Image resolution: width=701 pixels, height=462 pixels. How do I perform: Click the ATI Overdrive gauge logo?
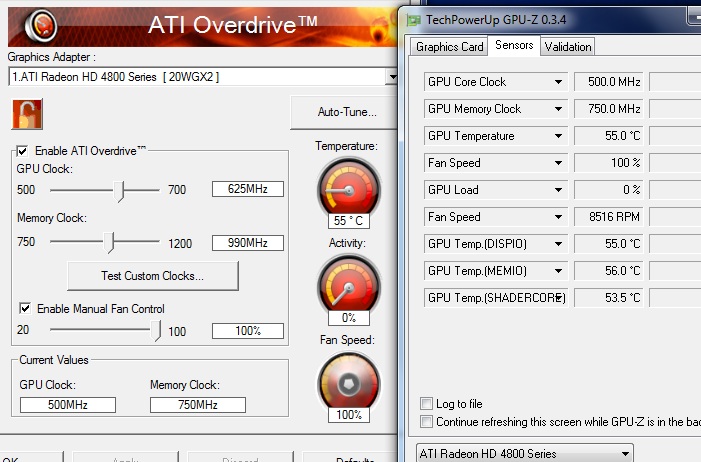pyautogui.click(x=41, y=25)
